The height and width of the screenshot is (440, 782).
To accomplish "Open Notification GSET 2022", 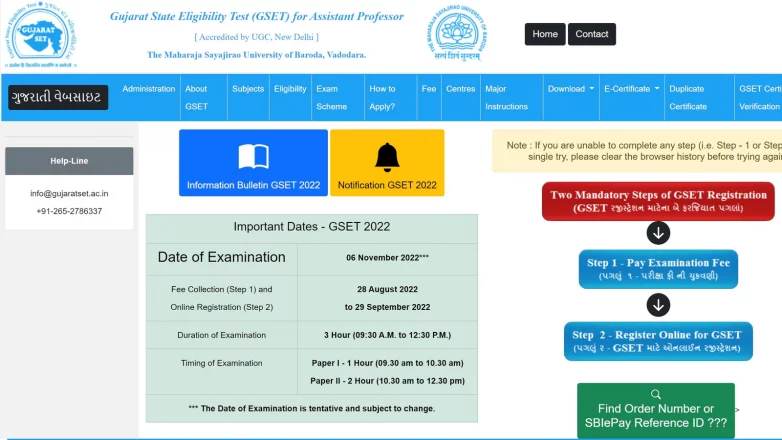I will tap(387, 163).
